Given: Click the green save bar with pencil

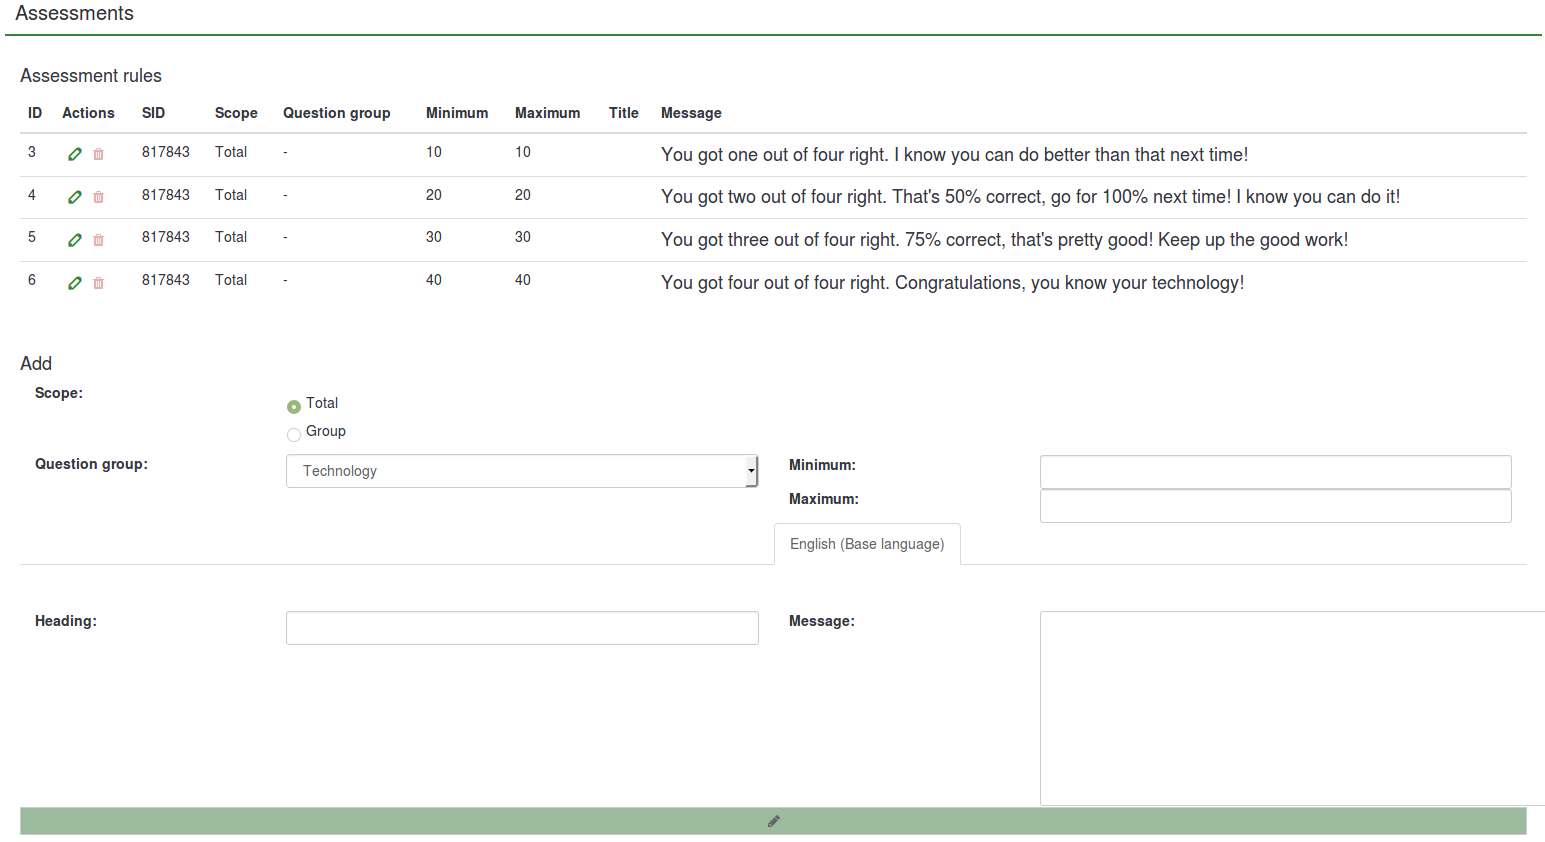Looking at the screenshot, I should click(773, 821).
